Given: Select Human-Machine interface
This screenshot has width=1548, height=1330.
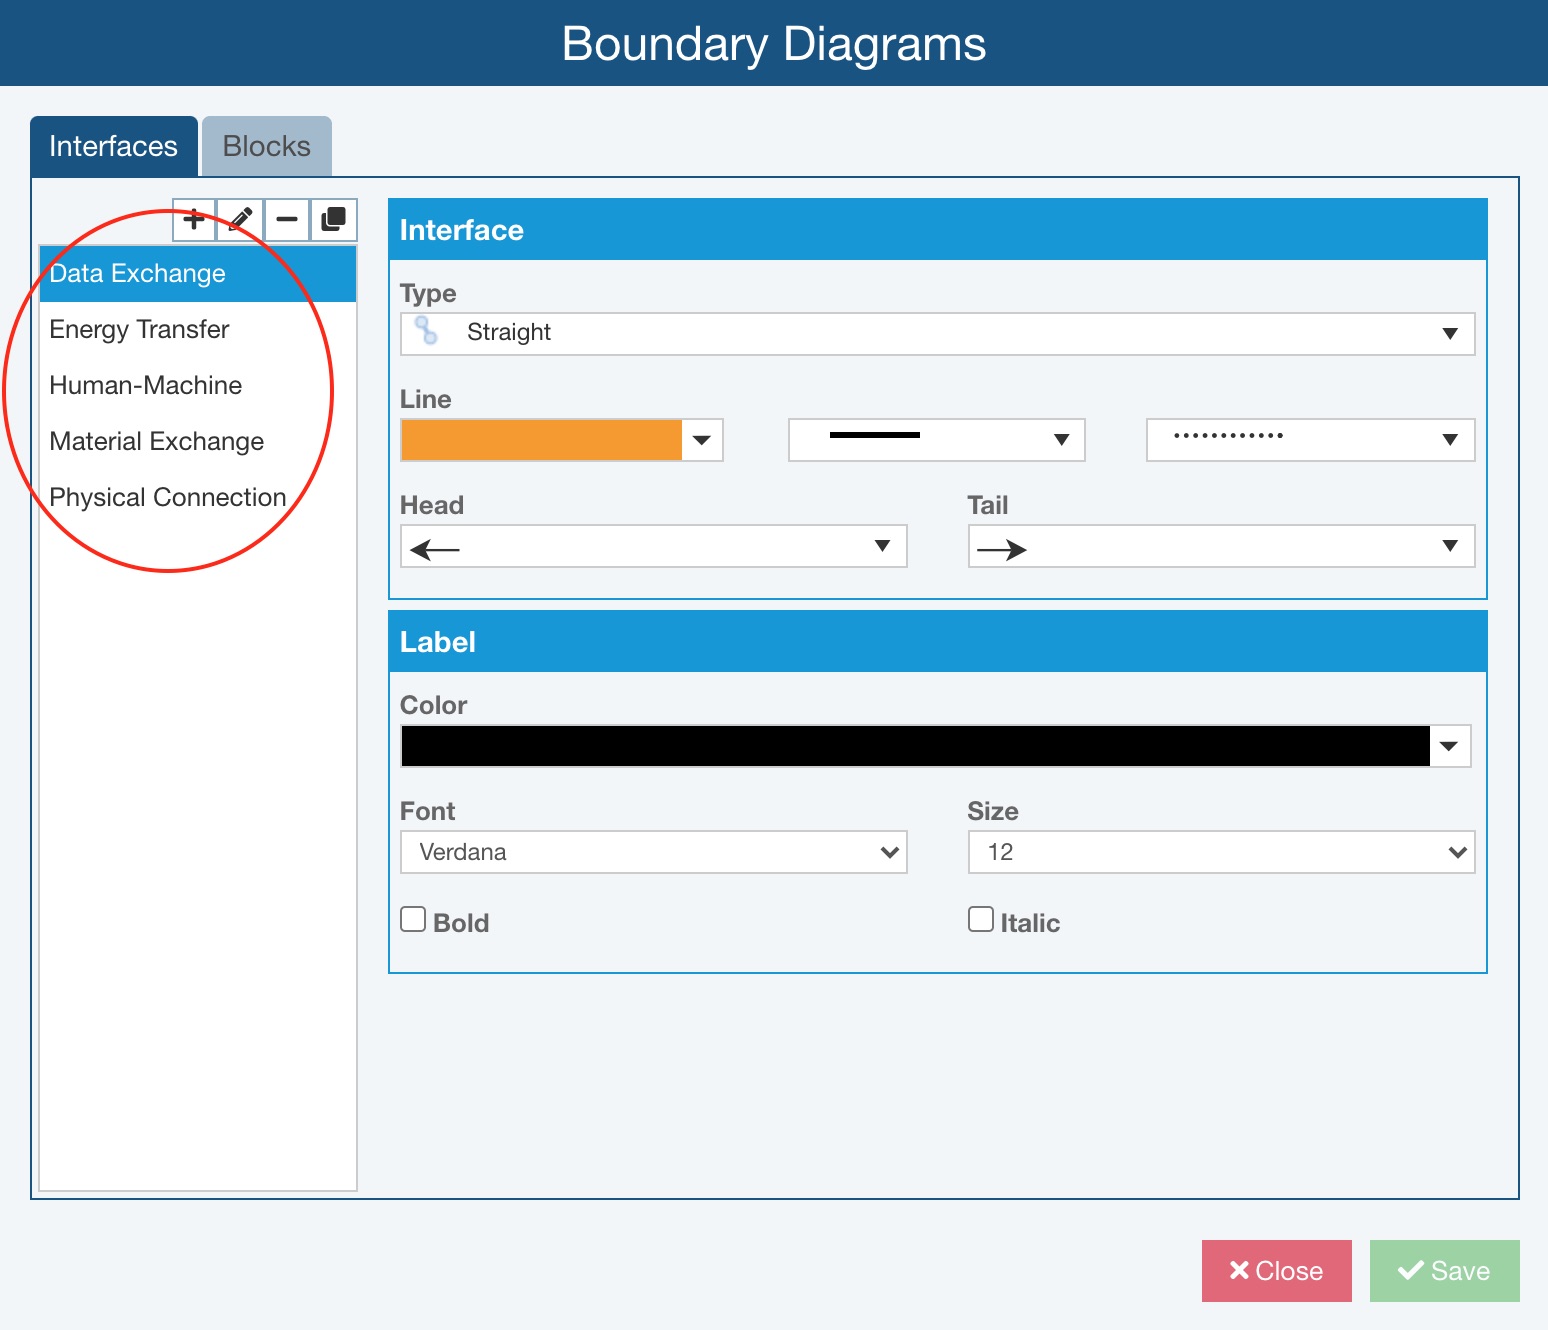Looking at the screenshot, I should click(x=198, y=386).
